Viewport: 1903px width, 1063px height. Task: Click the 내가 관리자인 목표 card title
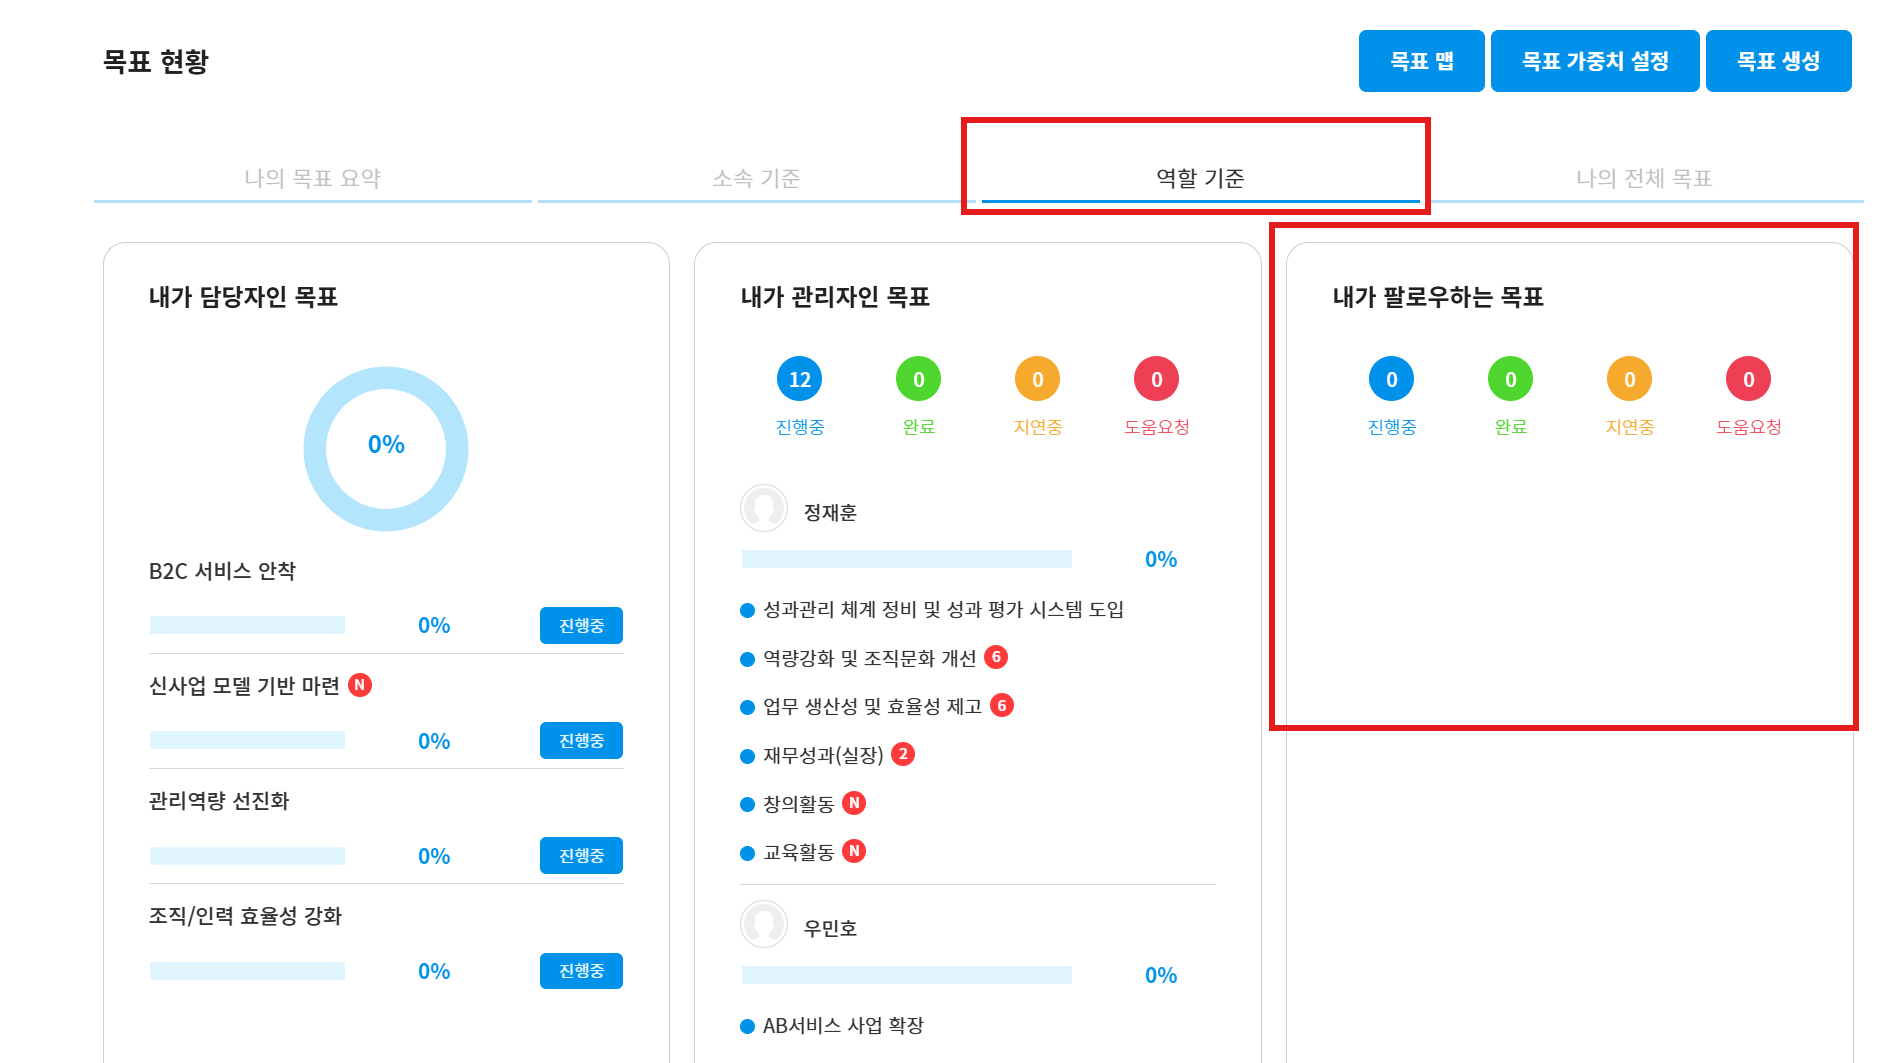835,297
